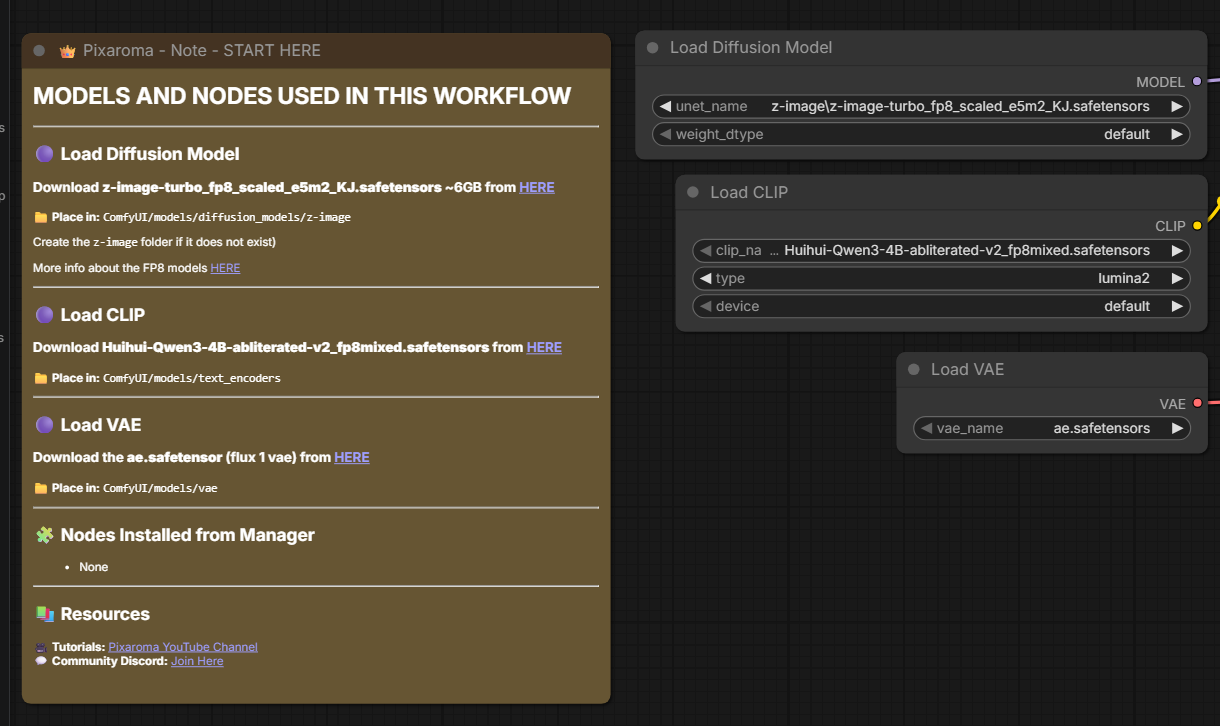Collapse the Load Diffusion Model node via its dot
1220x726 pixels.
pyautogui.click(x=652, y=48)
